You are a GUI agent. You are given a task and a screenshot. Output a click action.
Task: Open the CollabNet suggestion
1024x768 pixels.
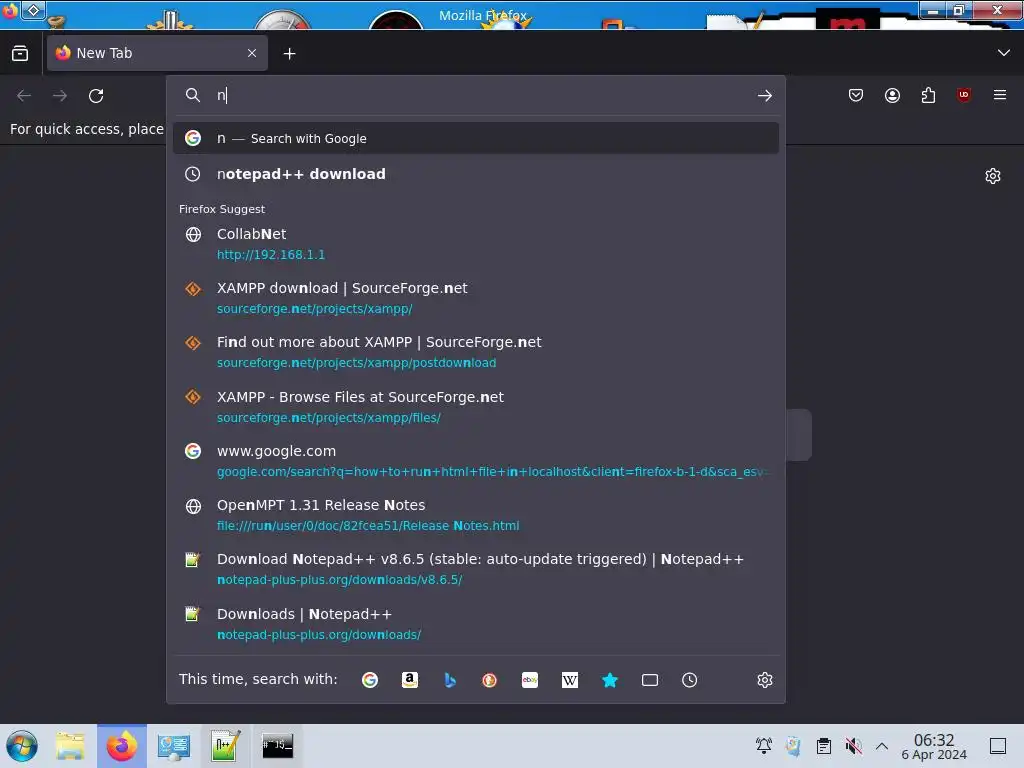tap(475, 244)
